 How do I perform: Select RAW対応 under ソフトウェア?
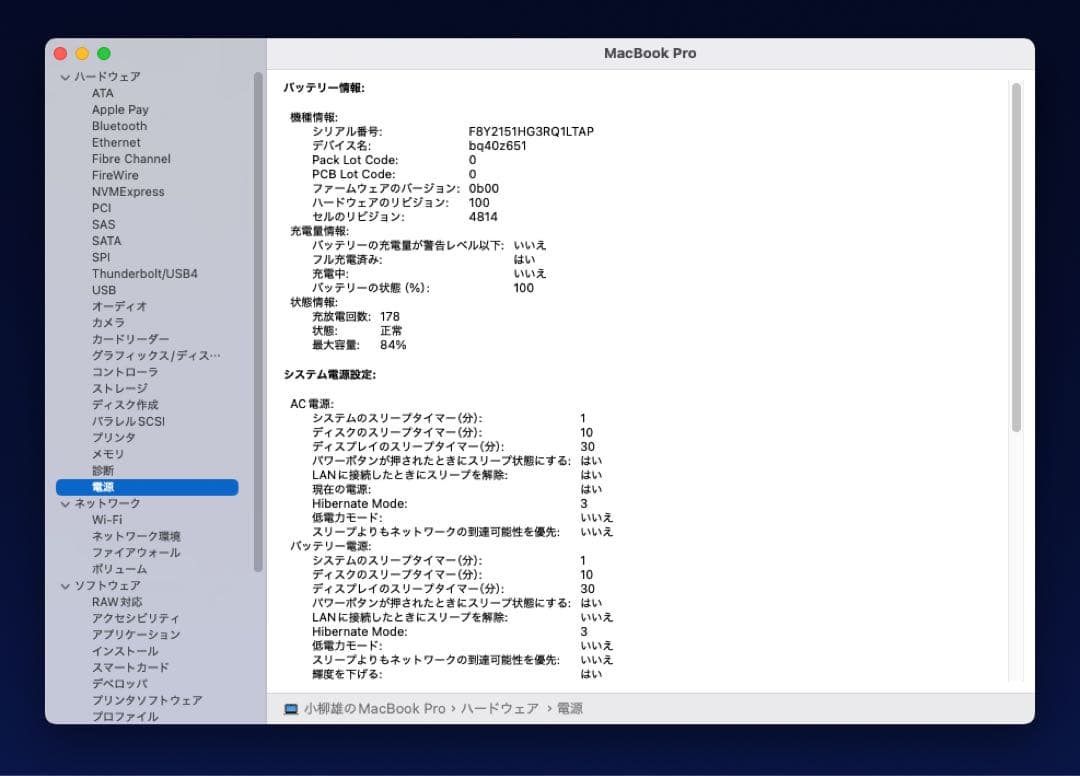tap(116, 601)
